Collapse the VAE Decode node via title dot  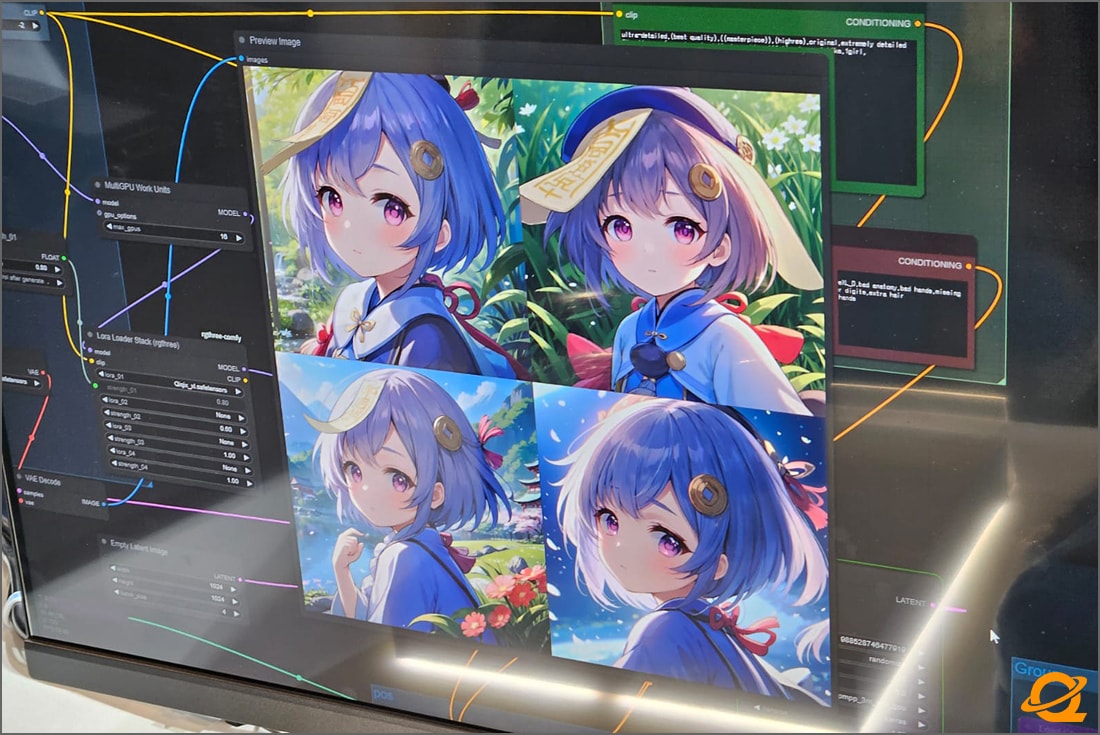19,477
